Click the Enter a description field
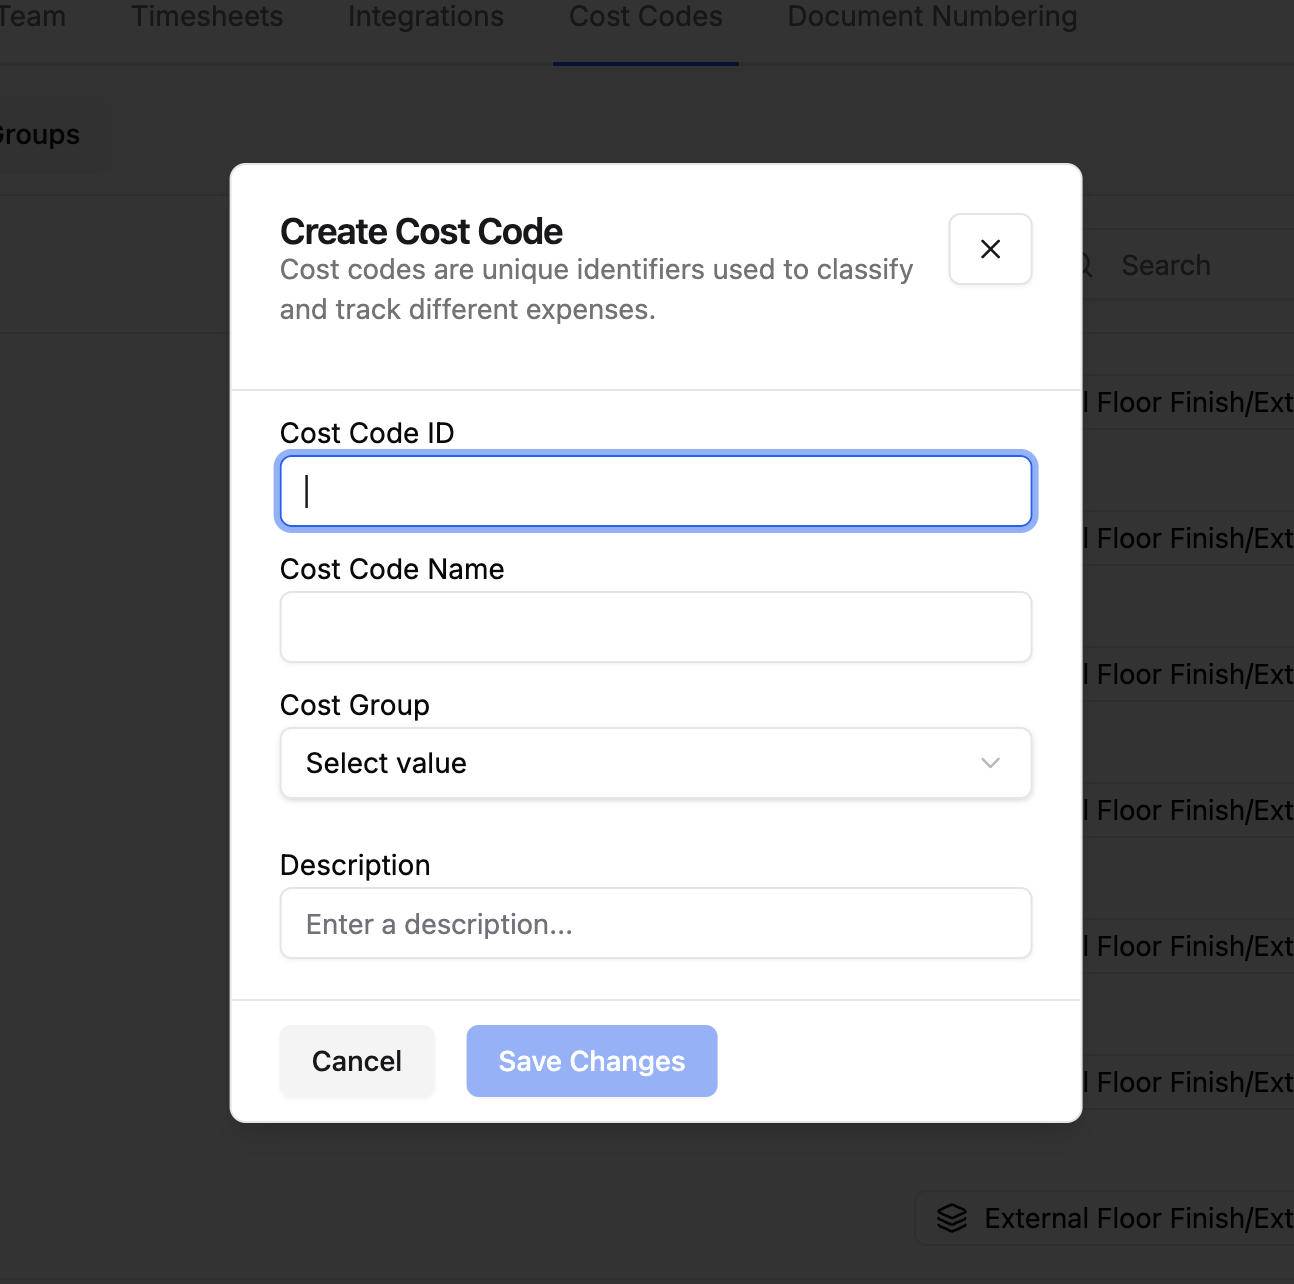Viewport: 1294px width, 1284px height. (x=656, y=923)
